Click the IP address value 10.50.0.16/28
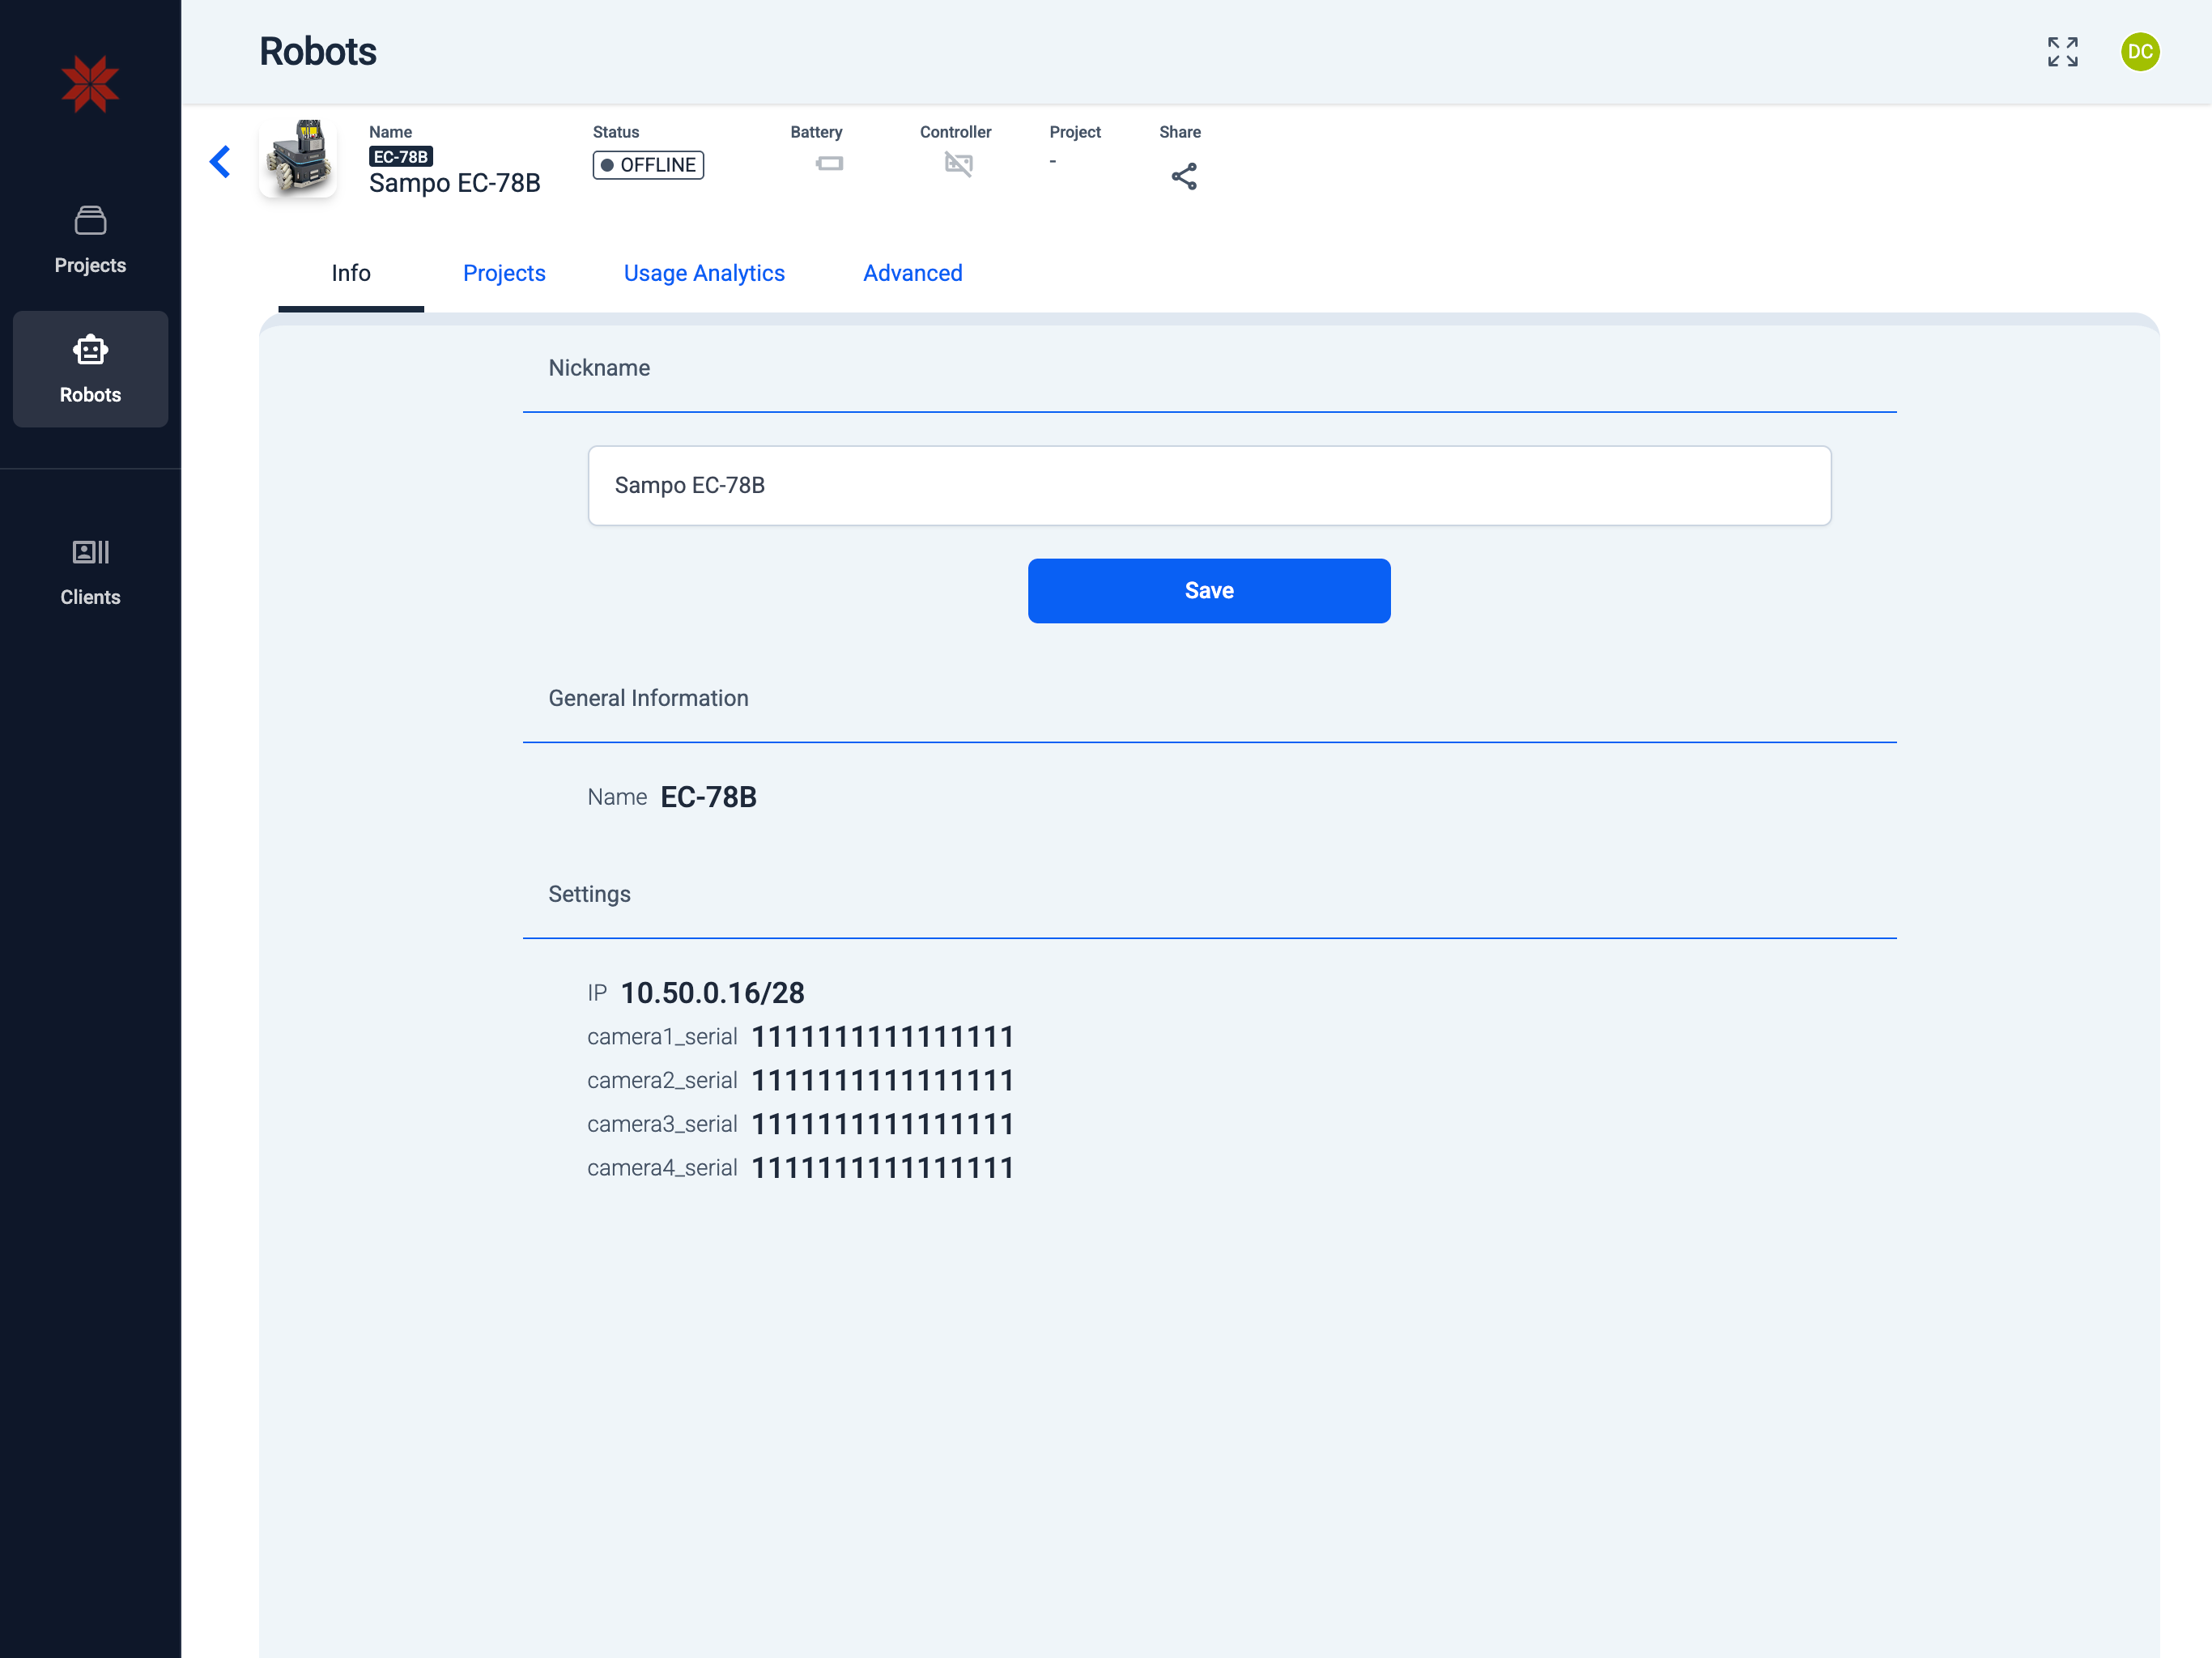This screenshot has width=2212, height=1658. click(712, 992)
